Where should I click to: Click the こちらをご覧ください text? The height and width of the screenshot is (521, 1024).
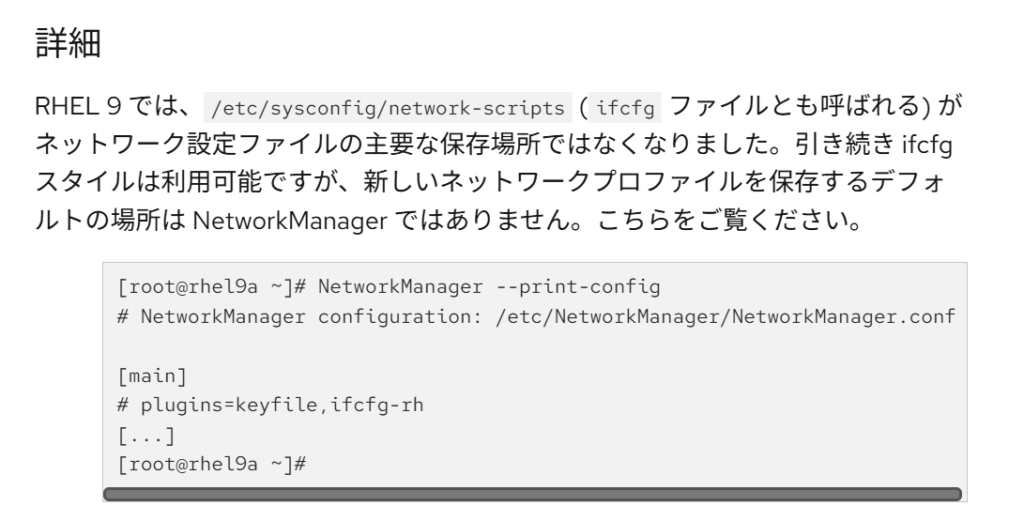pyautogui.click(x=735, y=218)
